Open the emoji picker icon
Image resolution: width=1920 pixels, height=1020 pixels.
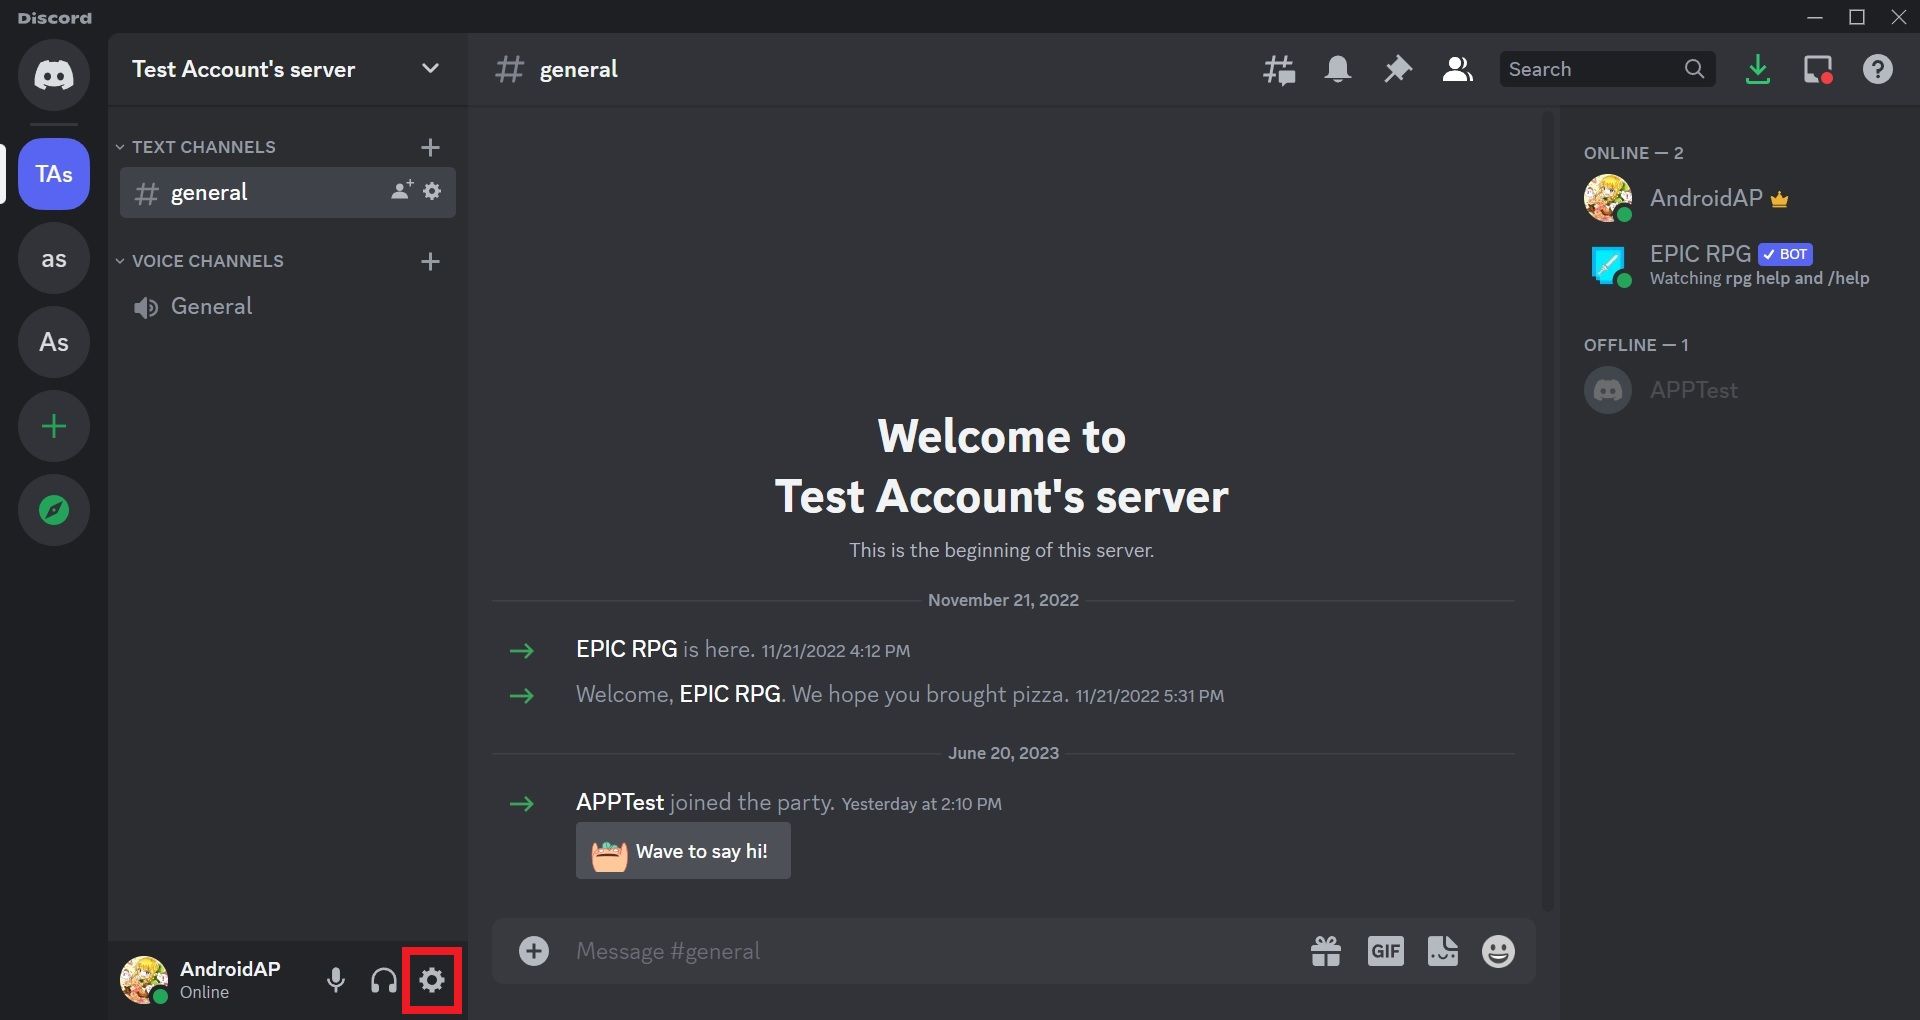pyautogui.click(x=1497, y=951)
